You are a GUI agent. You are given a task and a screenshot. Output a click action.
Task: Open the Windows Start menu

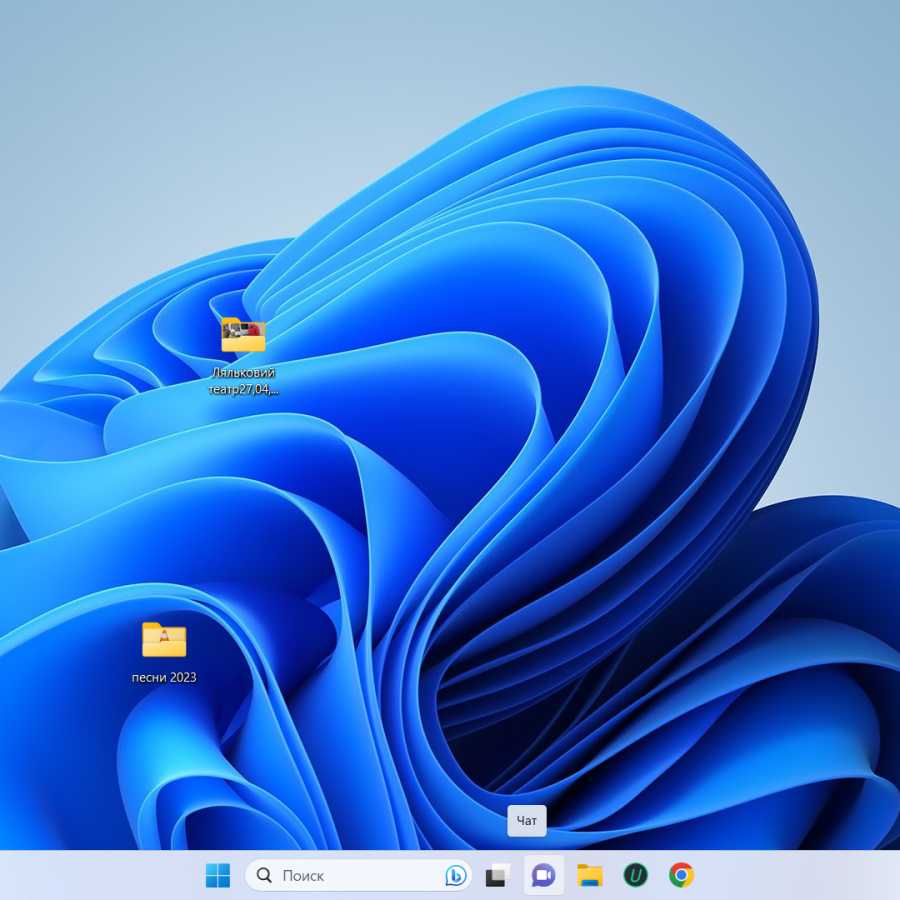pyautogui.click(x=217, y=875)
